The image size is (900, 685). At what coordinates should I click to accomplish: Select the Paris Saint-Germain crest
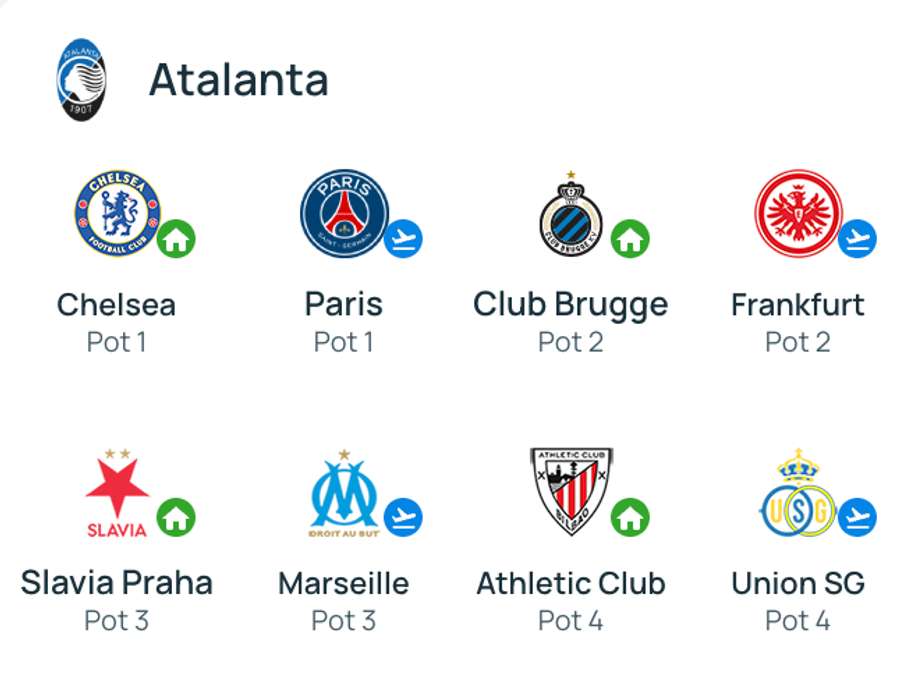[x=344, y=213]
